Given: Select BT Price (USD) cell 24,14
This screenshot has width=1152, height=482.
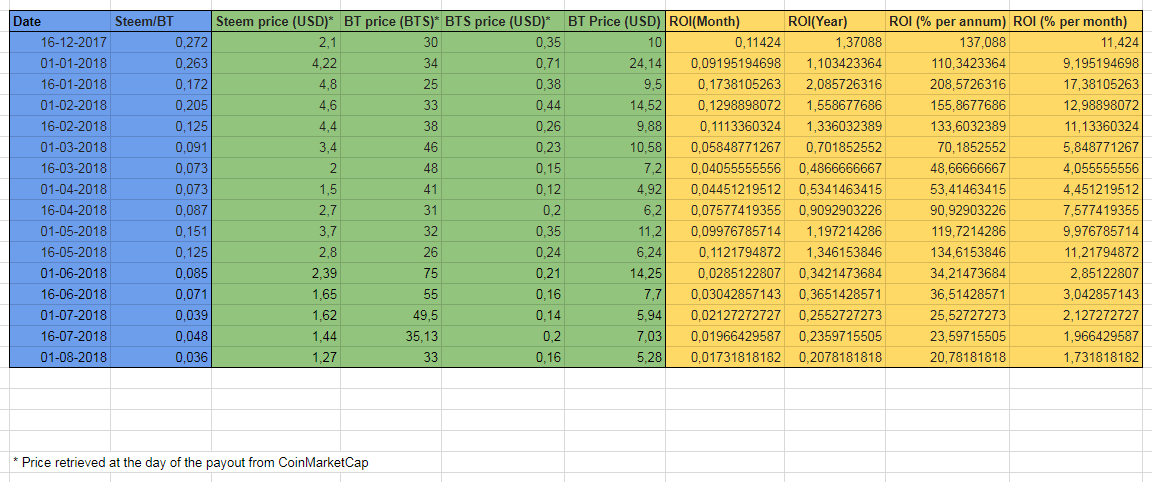Looking at the screenshot, I should (615, 63).
